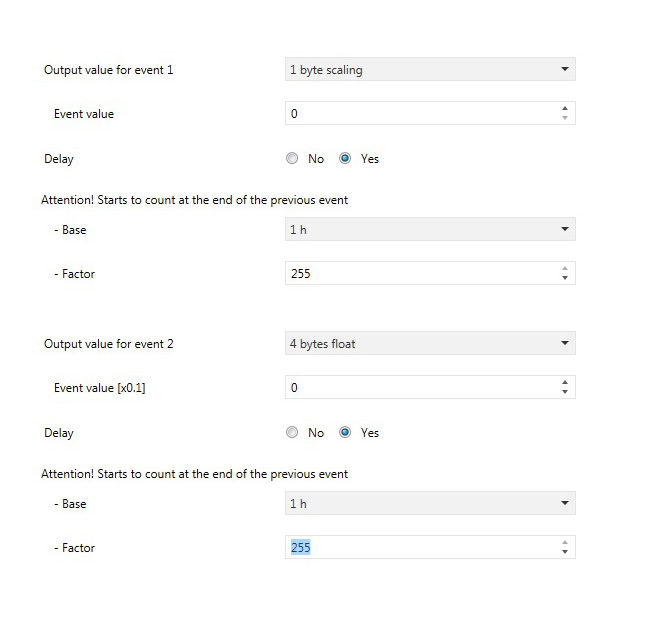Expand the event 2 delay Base dropdown

(x=430, y=504)
